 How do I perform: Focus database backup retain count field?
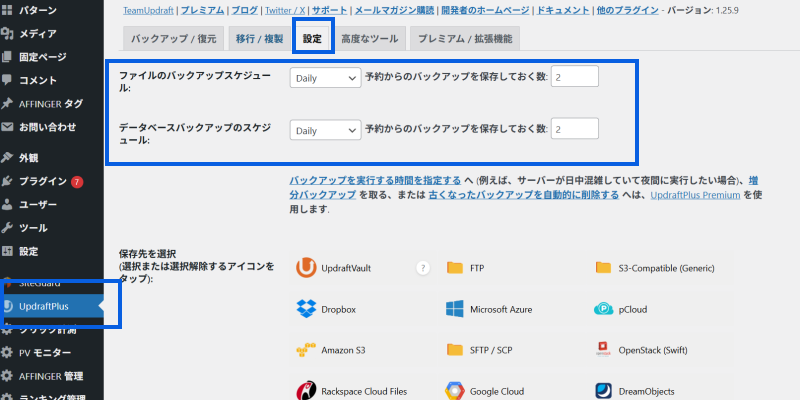pyautogui.click(x=574, y=129)
